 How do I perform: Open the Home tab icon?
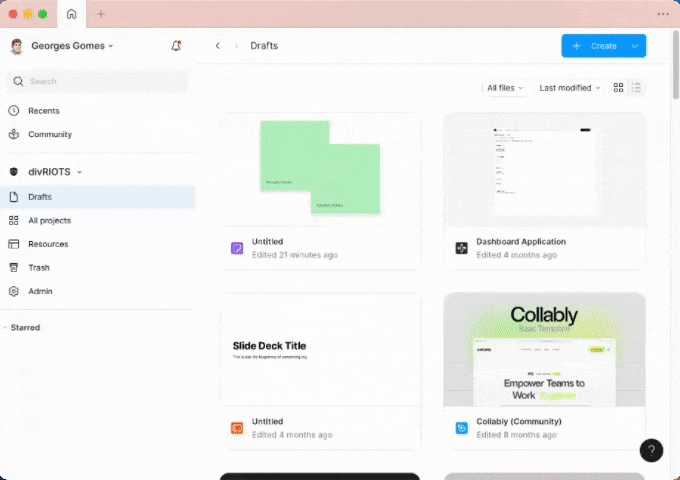click(x=72, y=14)
